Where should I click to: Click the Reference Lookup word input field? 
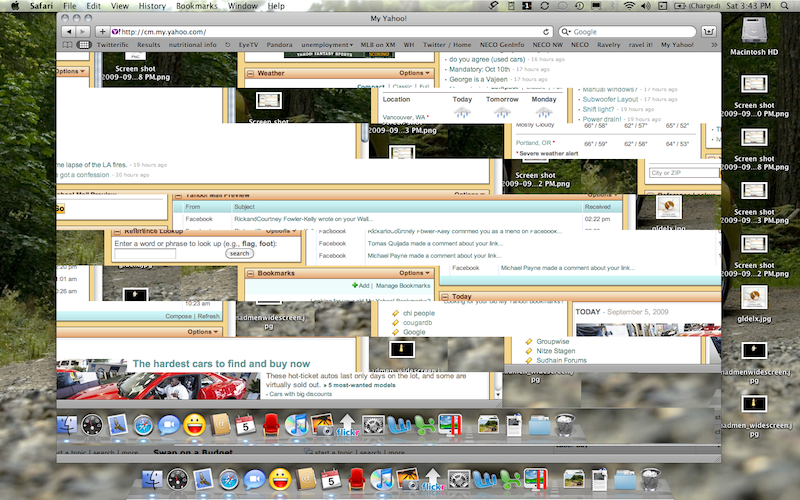click(x=145, y=254)
